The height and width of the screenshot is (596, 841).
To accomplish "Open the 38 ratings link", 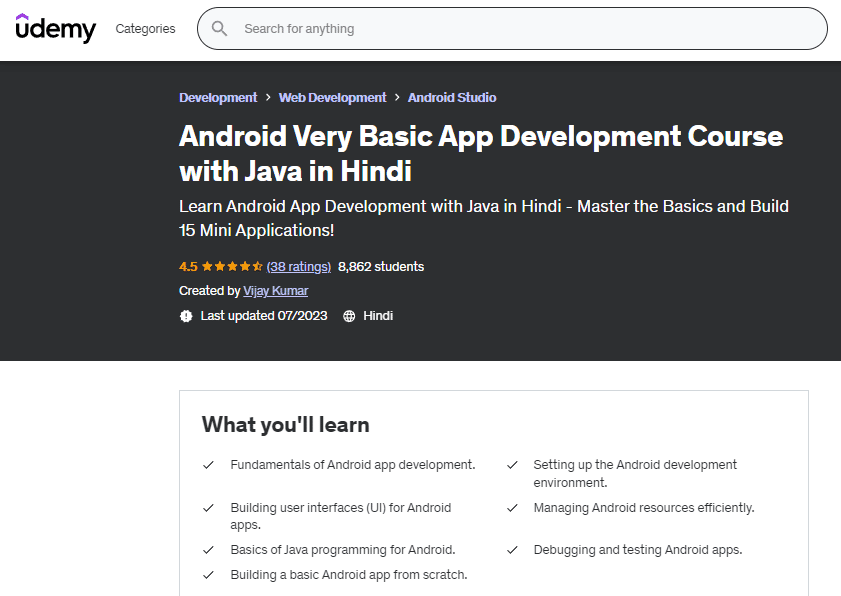I will tap(299, 267).
